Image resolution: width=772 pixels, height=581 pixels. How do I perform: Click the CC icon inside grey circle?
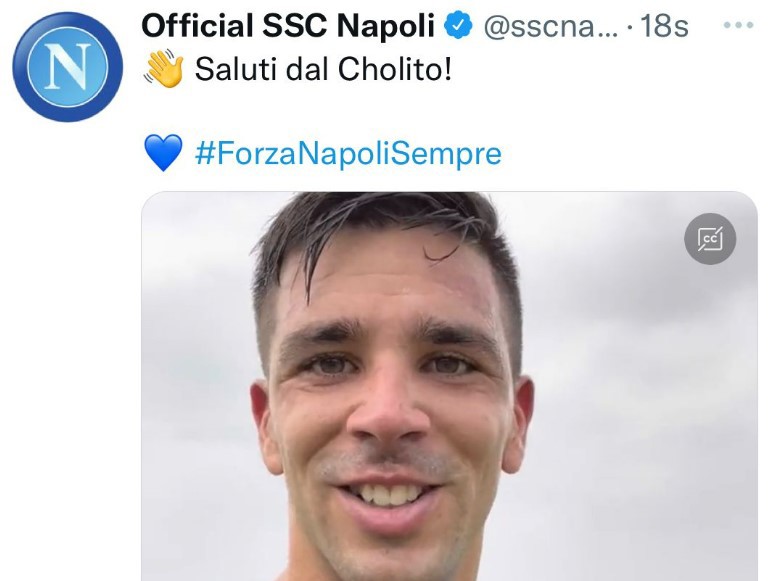pyautogui.click(x=710, y=239)
